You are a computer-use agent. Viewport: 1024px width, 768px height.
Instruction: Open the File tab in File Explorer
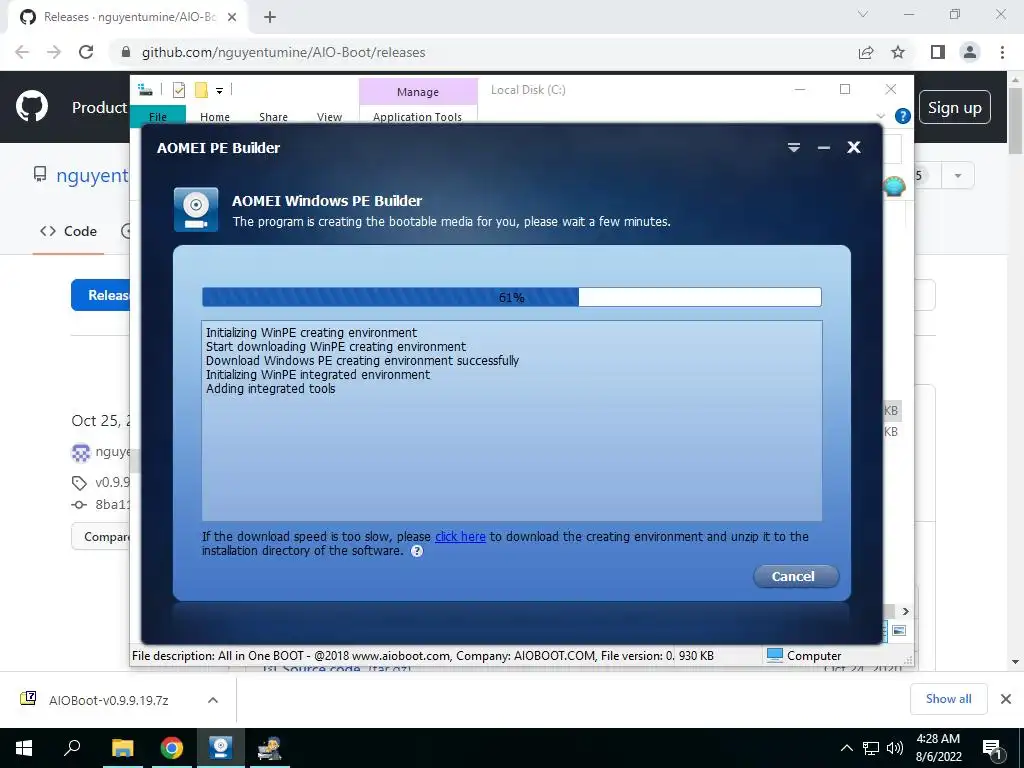[158, 116]
